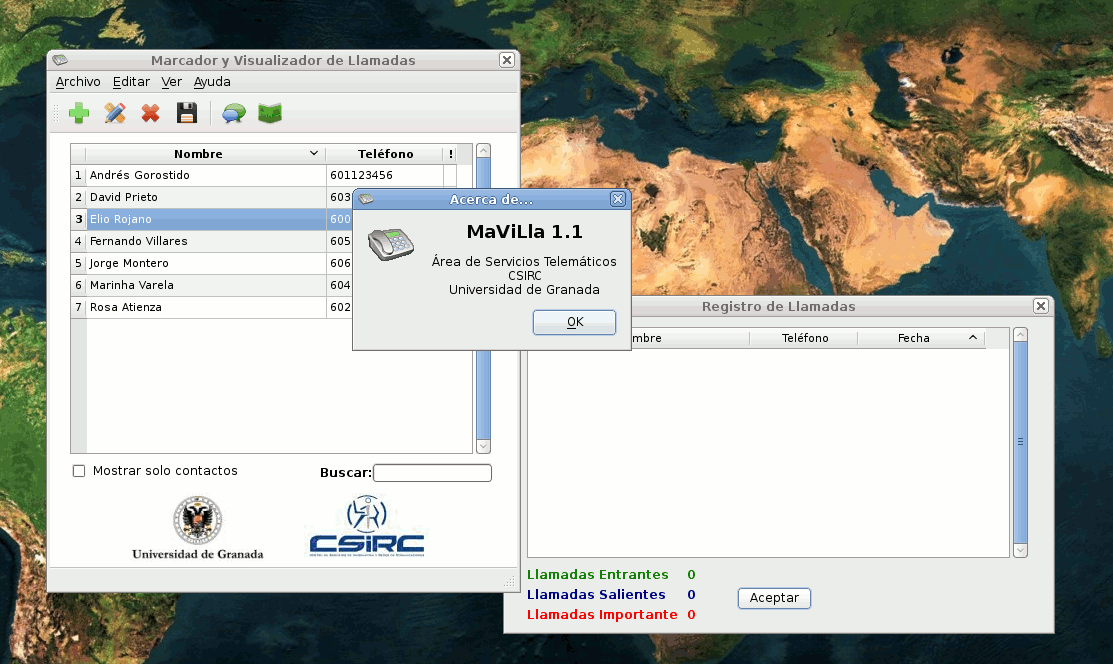Click the floppy disk save icon
1113x664 pixels.
(186, 113)
